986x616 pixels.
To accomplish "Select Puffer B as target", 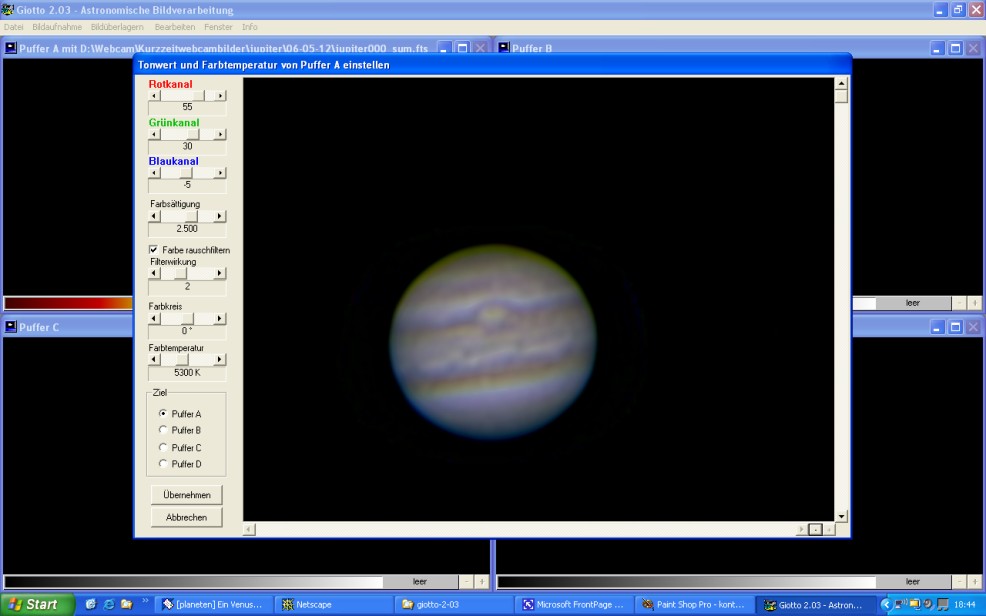I will (x=164, y=430).
